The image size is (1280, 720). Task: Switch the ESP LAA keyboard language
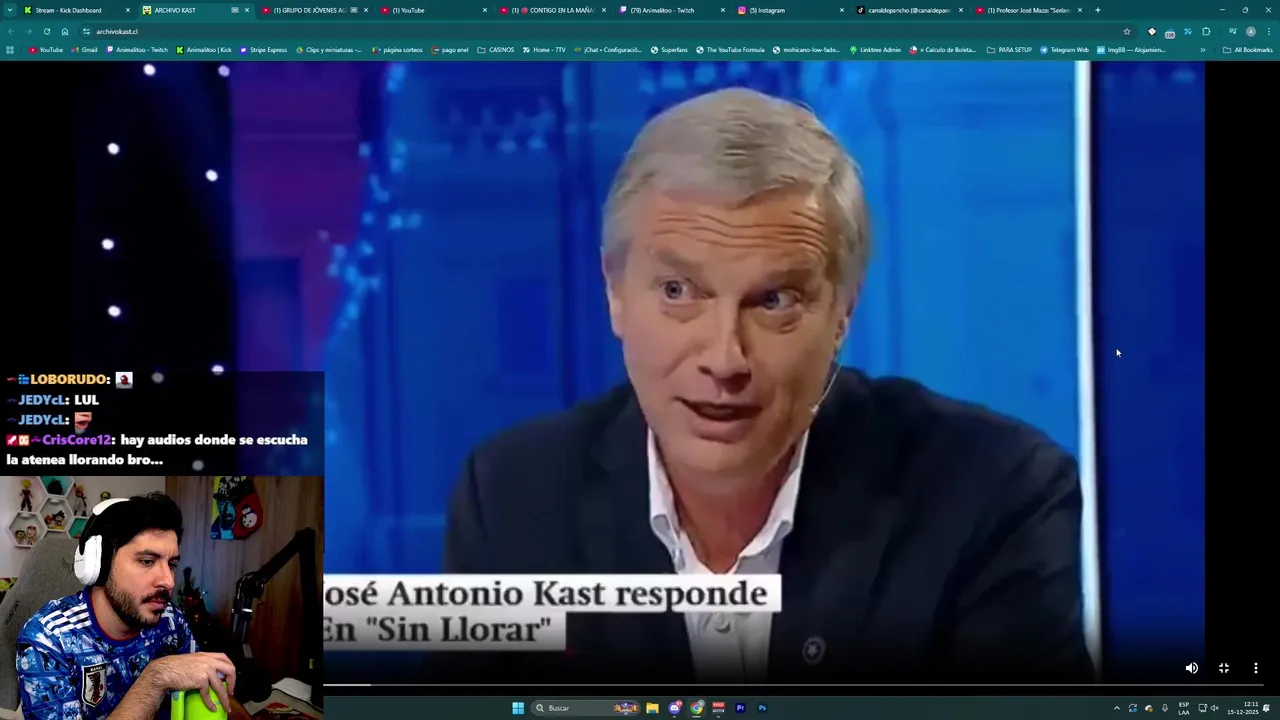click(1184, 708)
